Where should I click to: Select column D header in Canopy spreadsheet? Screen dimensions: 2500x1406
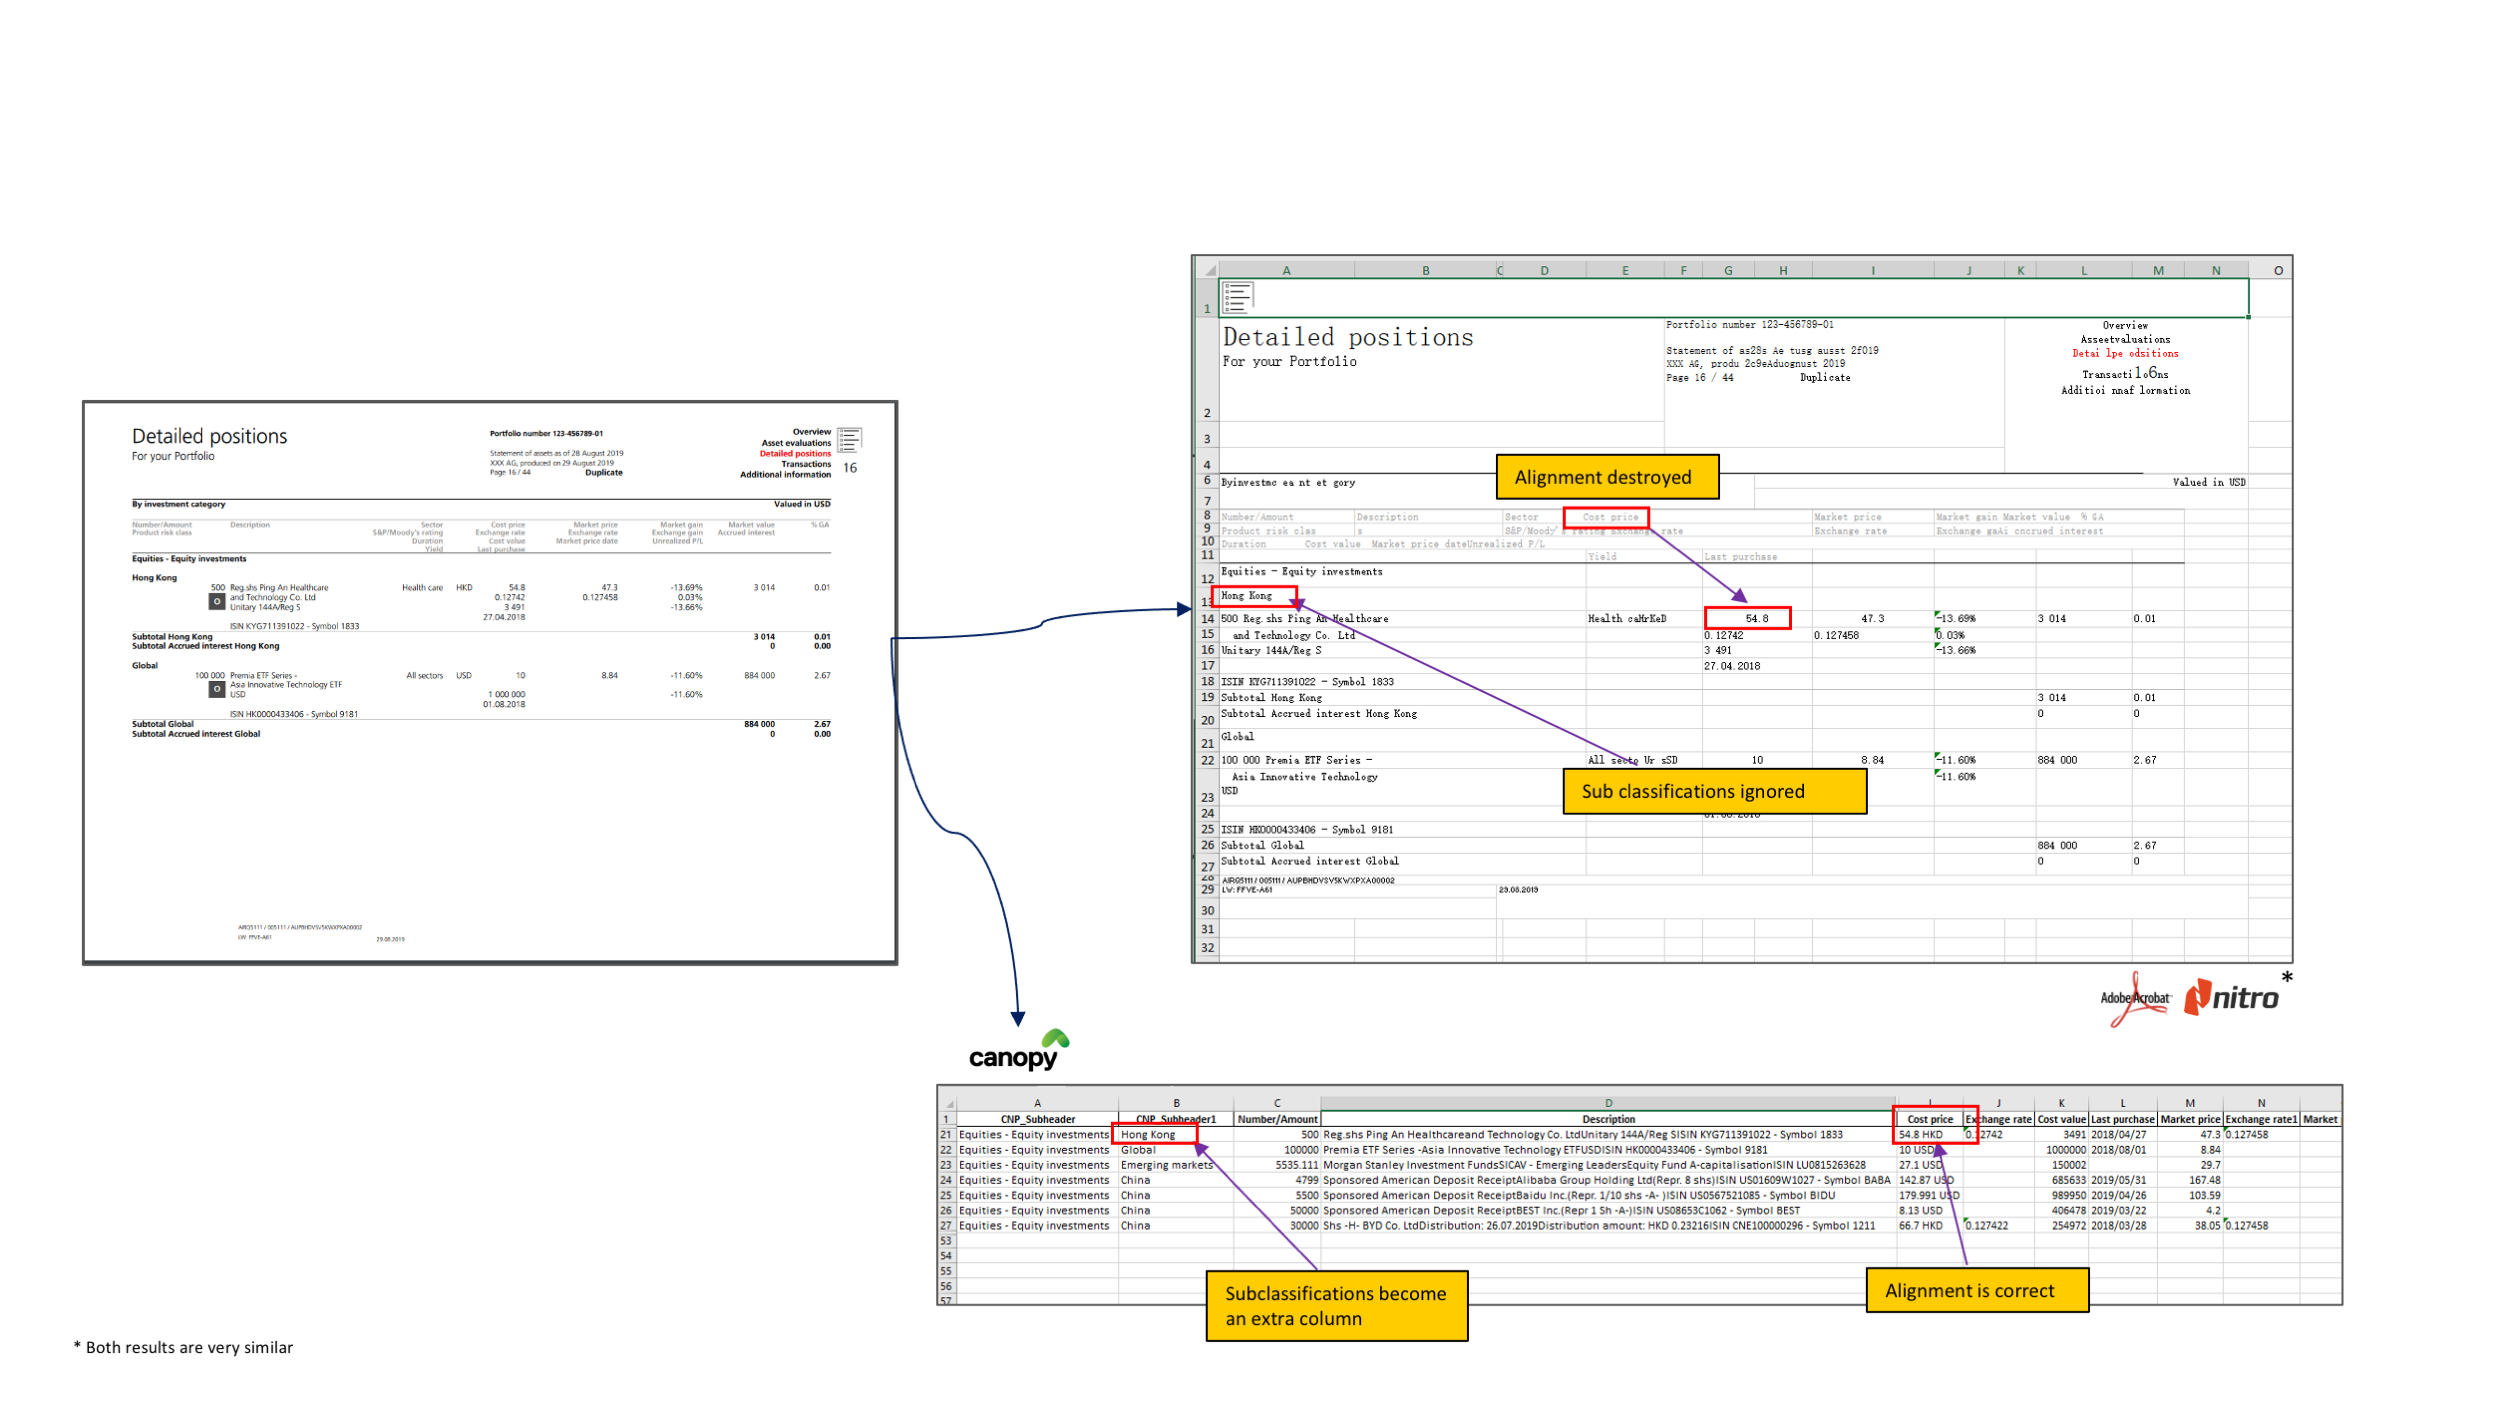pyautogui.click(x=1608, y=1104)
